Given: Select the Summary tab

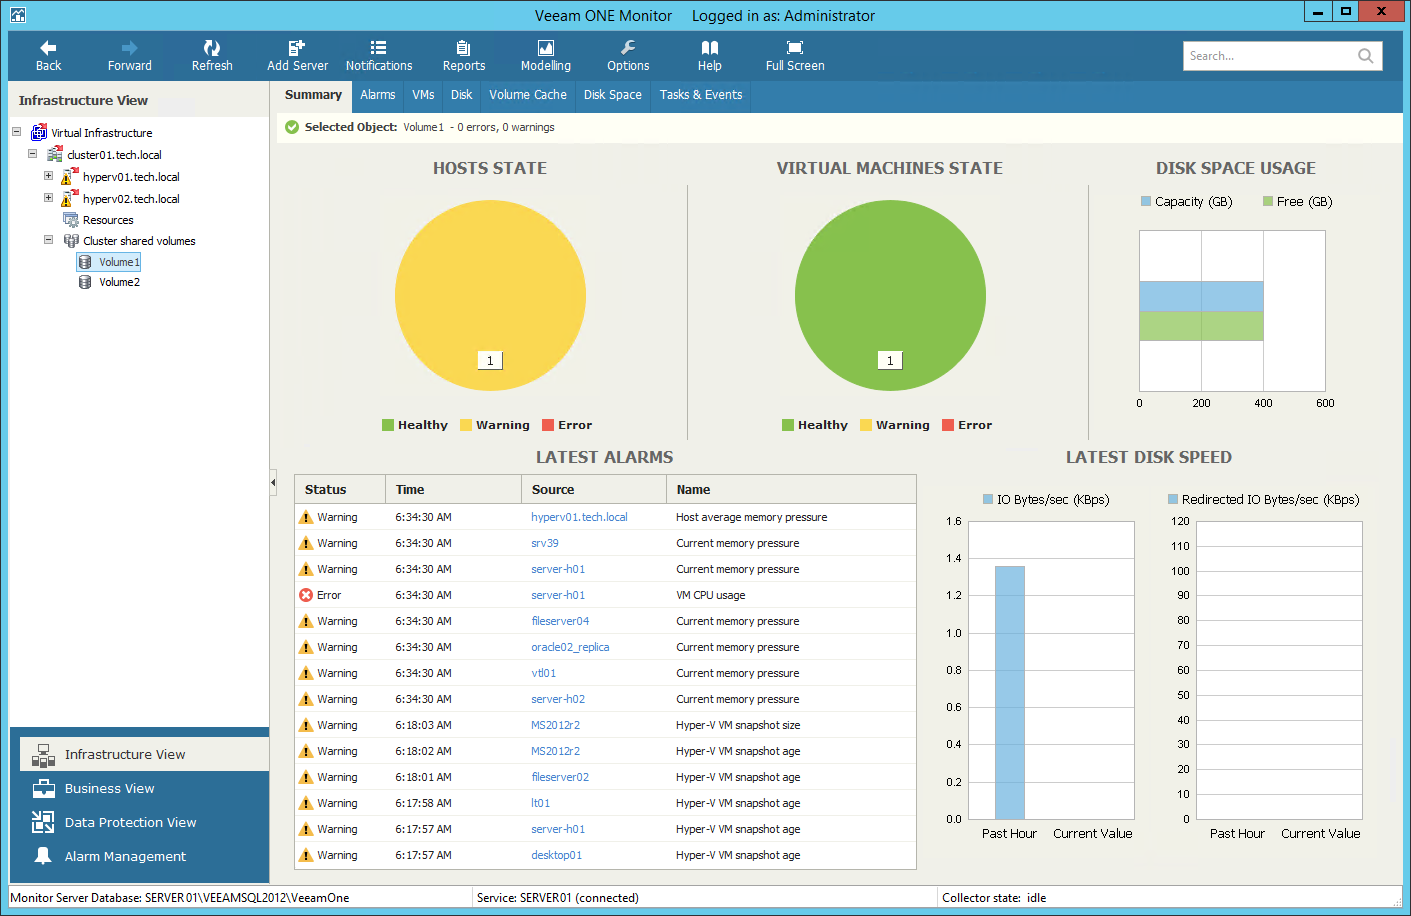Looking at the screenshot, I should click(313, 95).
